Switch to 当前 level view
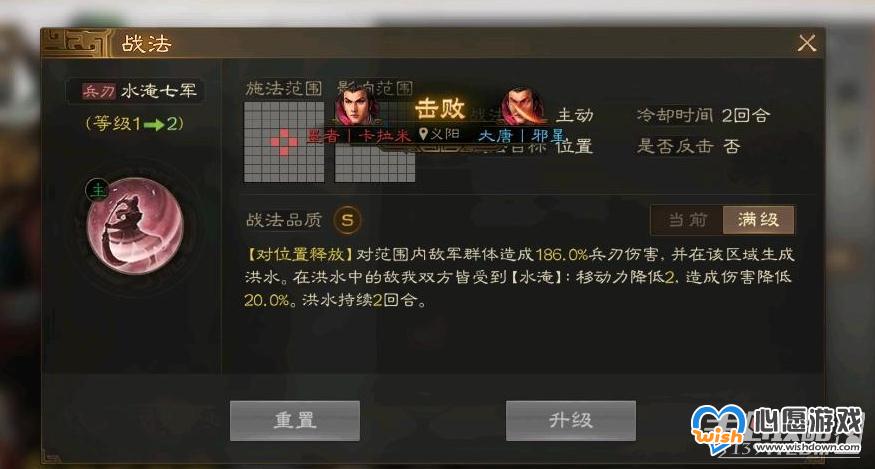The image size is (875, 469). point(687,220)
